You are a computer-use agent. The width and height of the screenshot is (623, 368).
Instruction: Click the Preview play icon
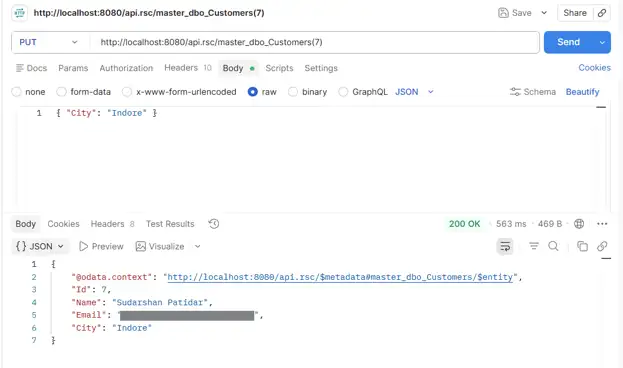point(83,246)
